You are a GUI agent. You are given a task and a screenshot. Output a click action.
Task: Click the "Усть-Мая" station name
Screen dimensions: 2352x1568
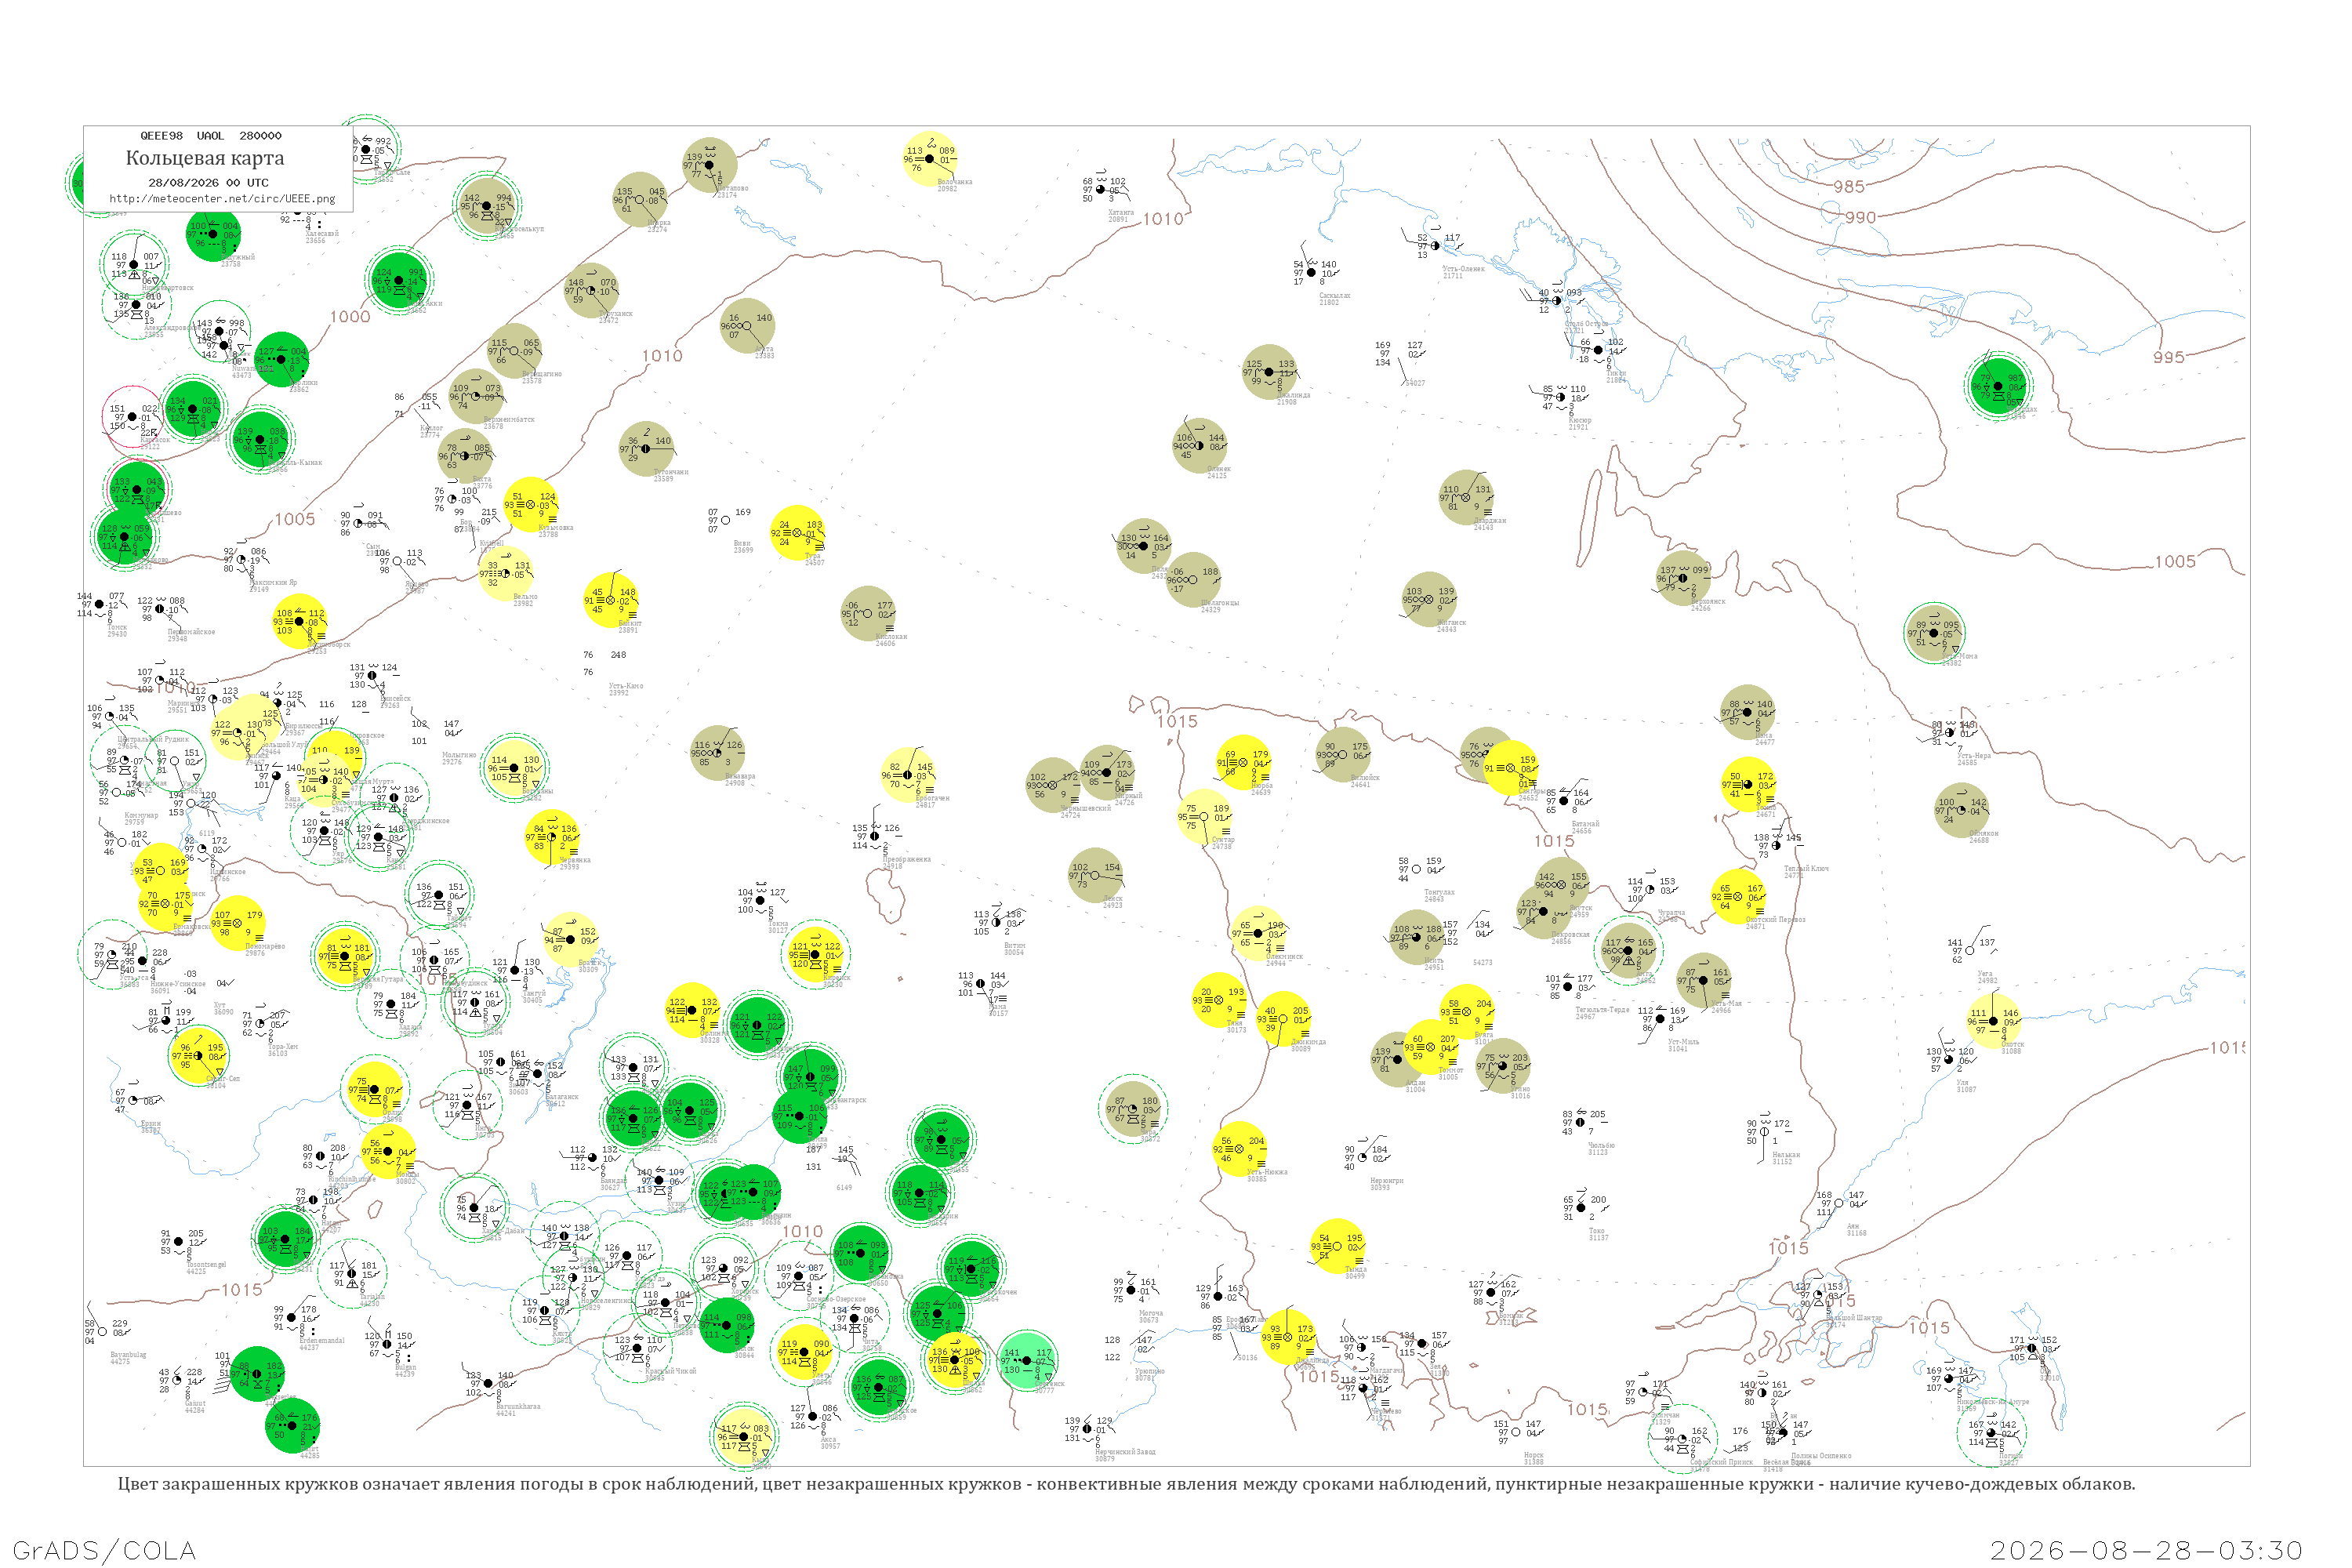[1727, 1003]
